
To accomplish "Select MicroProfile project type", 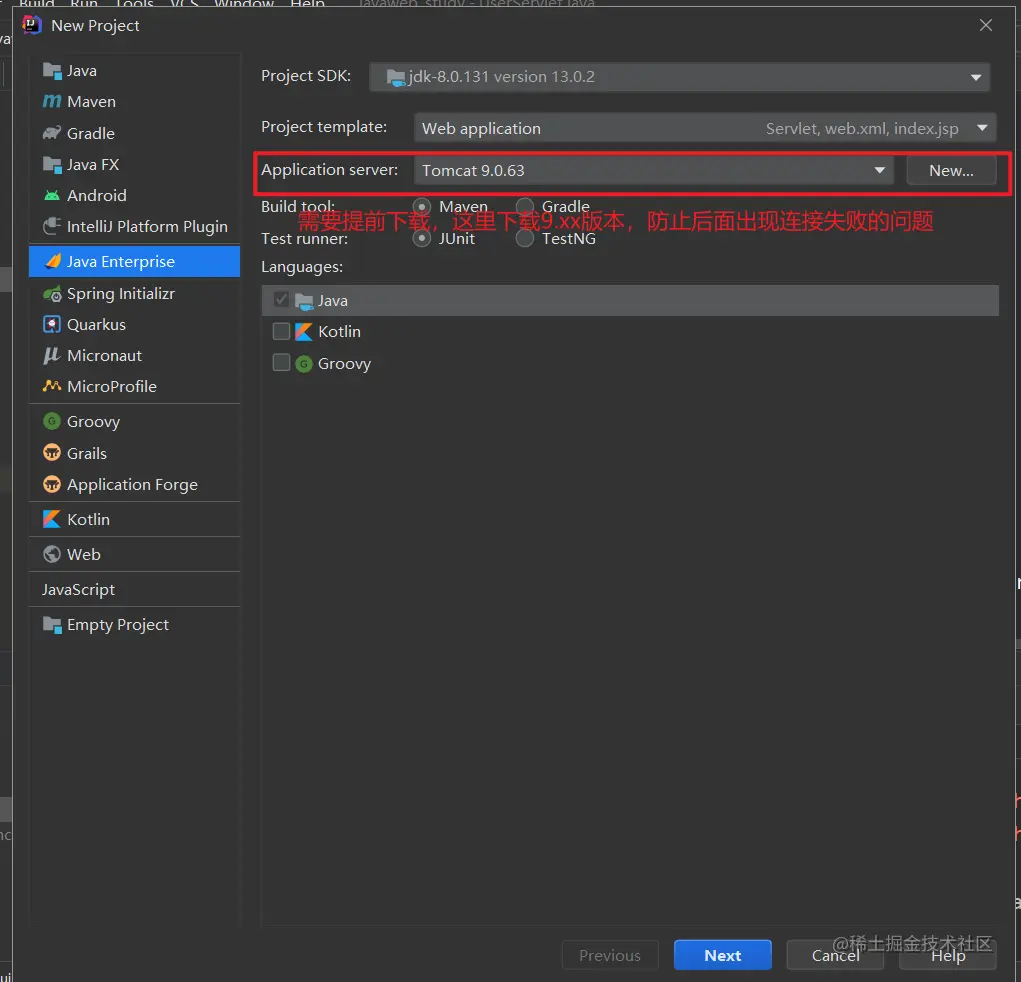I will 135,386.
